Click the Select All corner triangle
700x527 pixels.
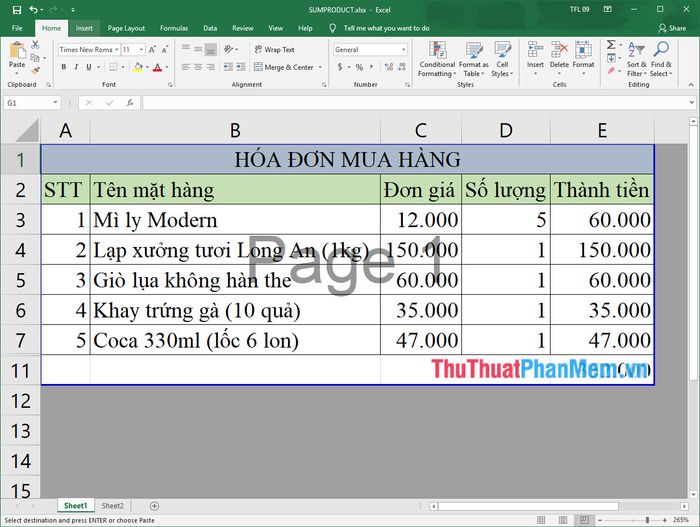click(x=28, y=131)
